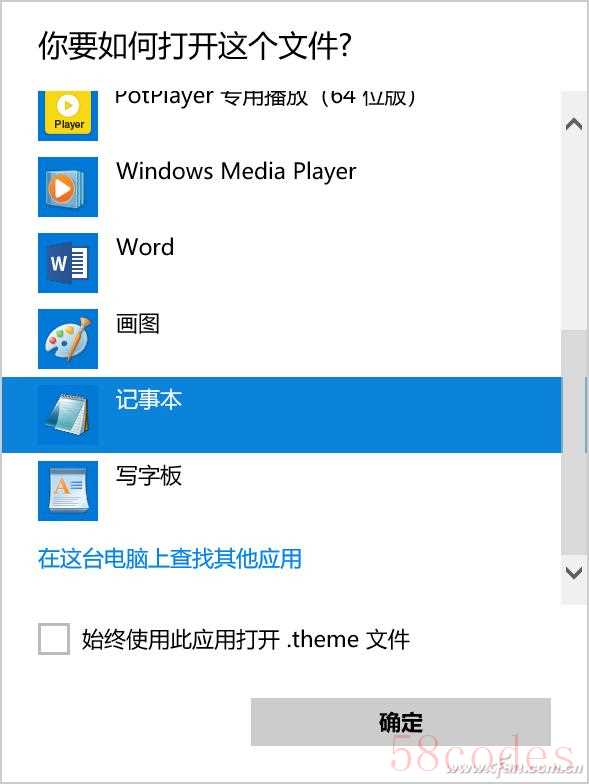Click the app list scrollbar thumb
This screenshot has height=784, width=589.
(x=574, y=442)
